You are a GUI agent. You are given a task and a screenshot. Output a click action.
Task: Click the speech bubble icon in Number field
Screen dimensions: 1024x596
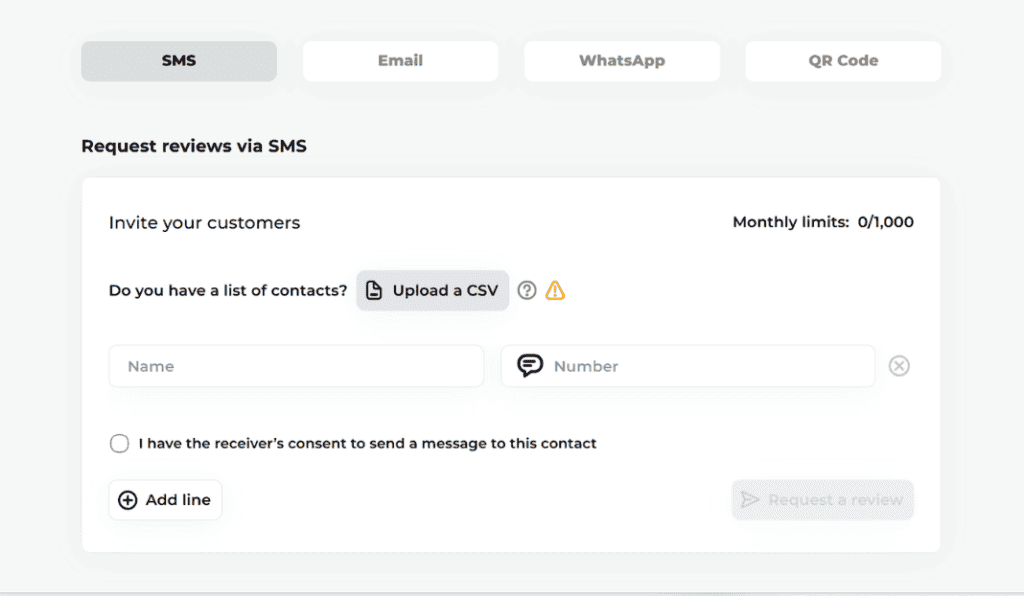tap(530, 366)
